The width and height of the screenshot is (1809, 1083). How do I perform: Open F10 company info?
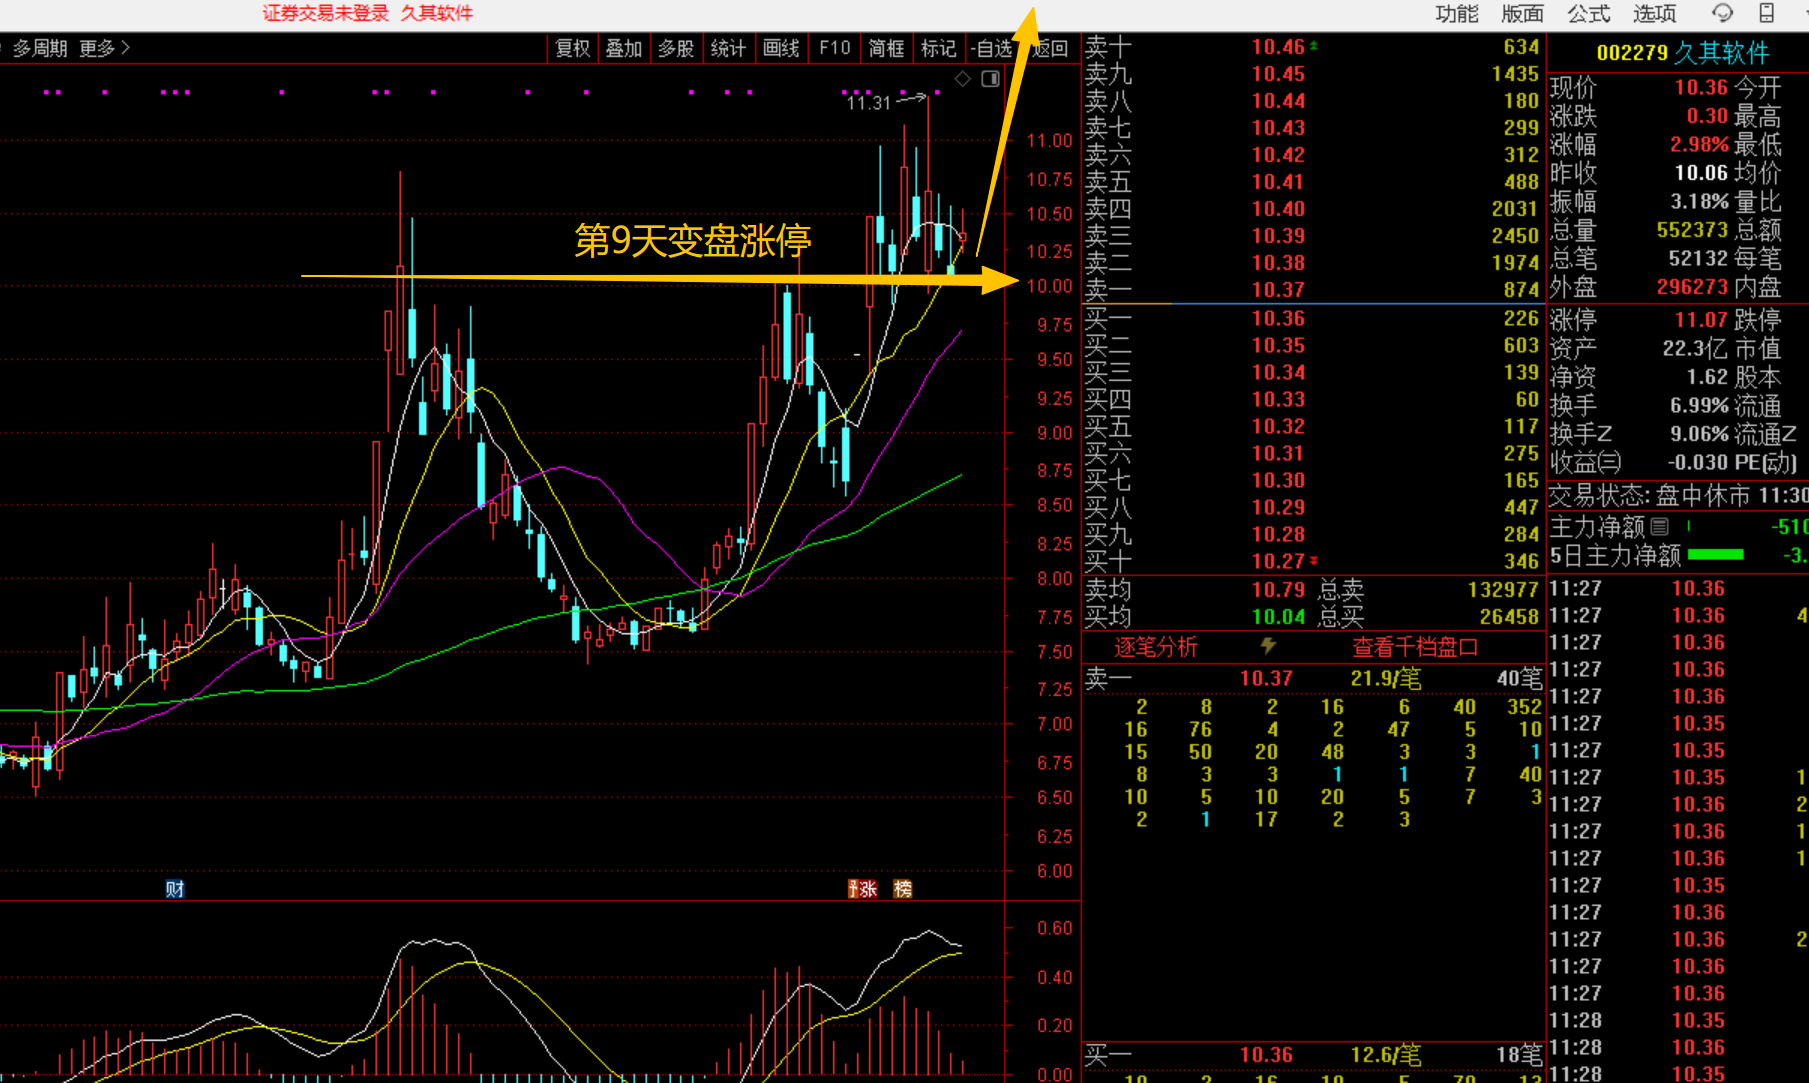[834, 48]
